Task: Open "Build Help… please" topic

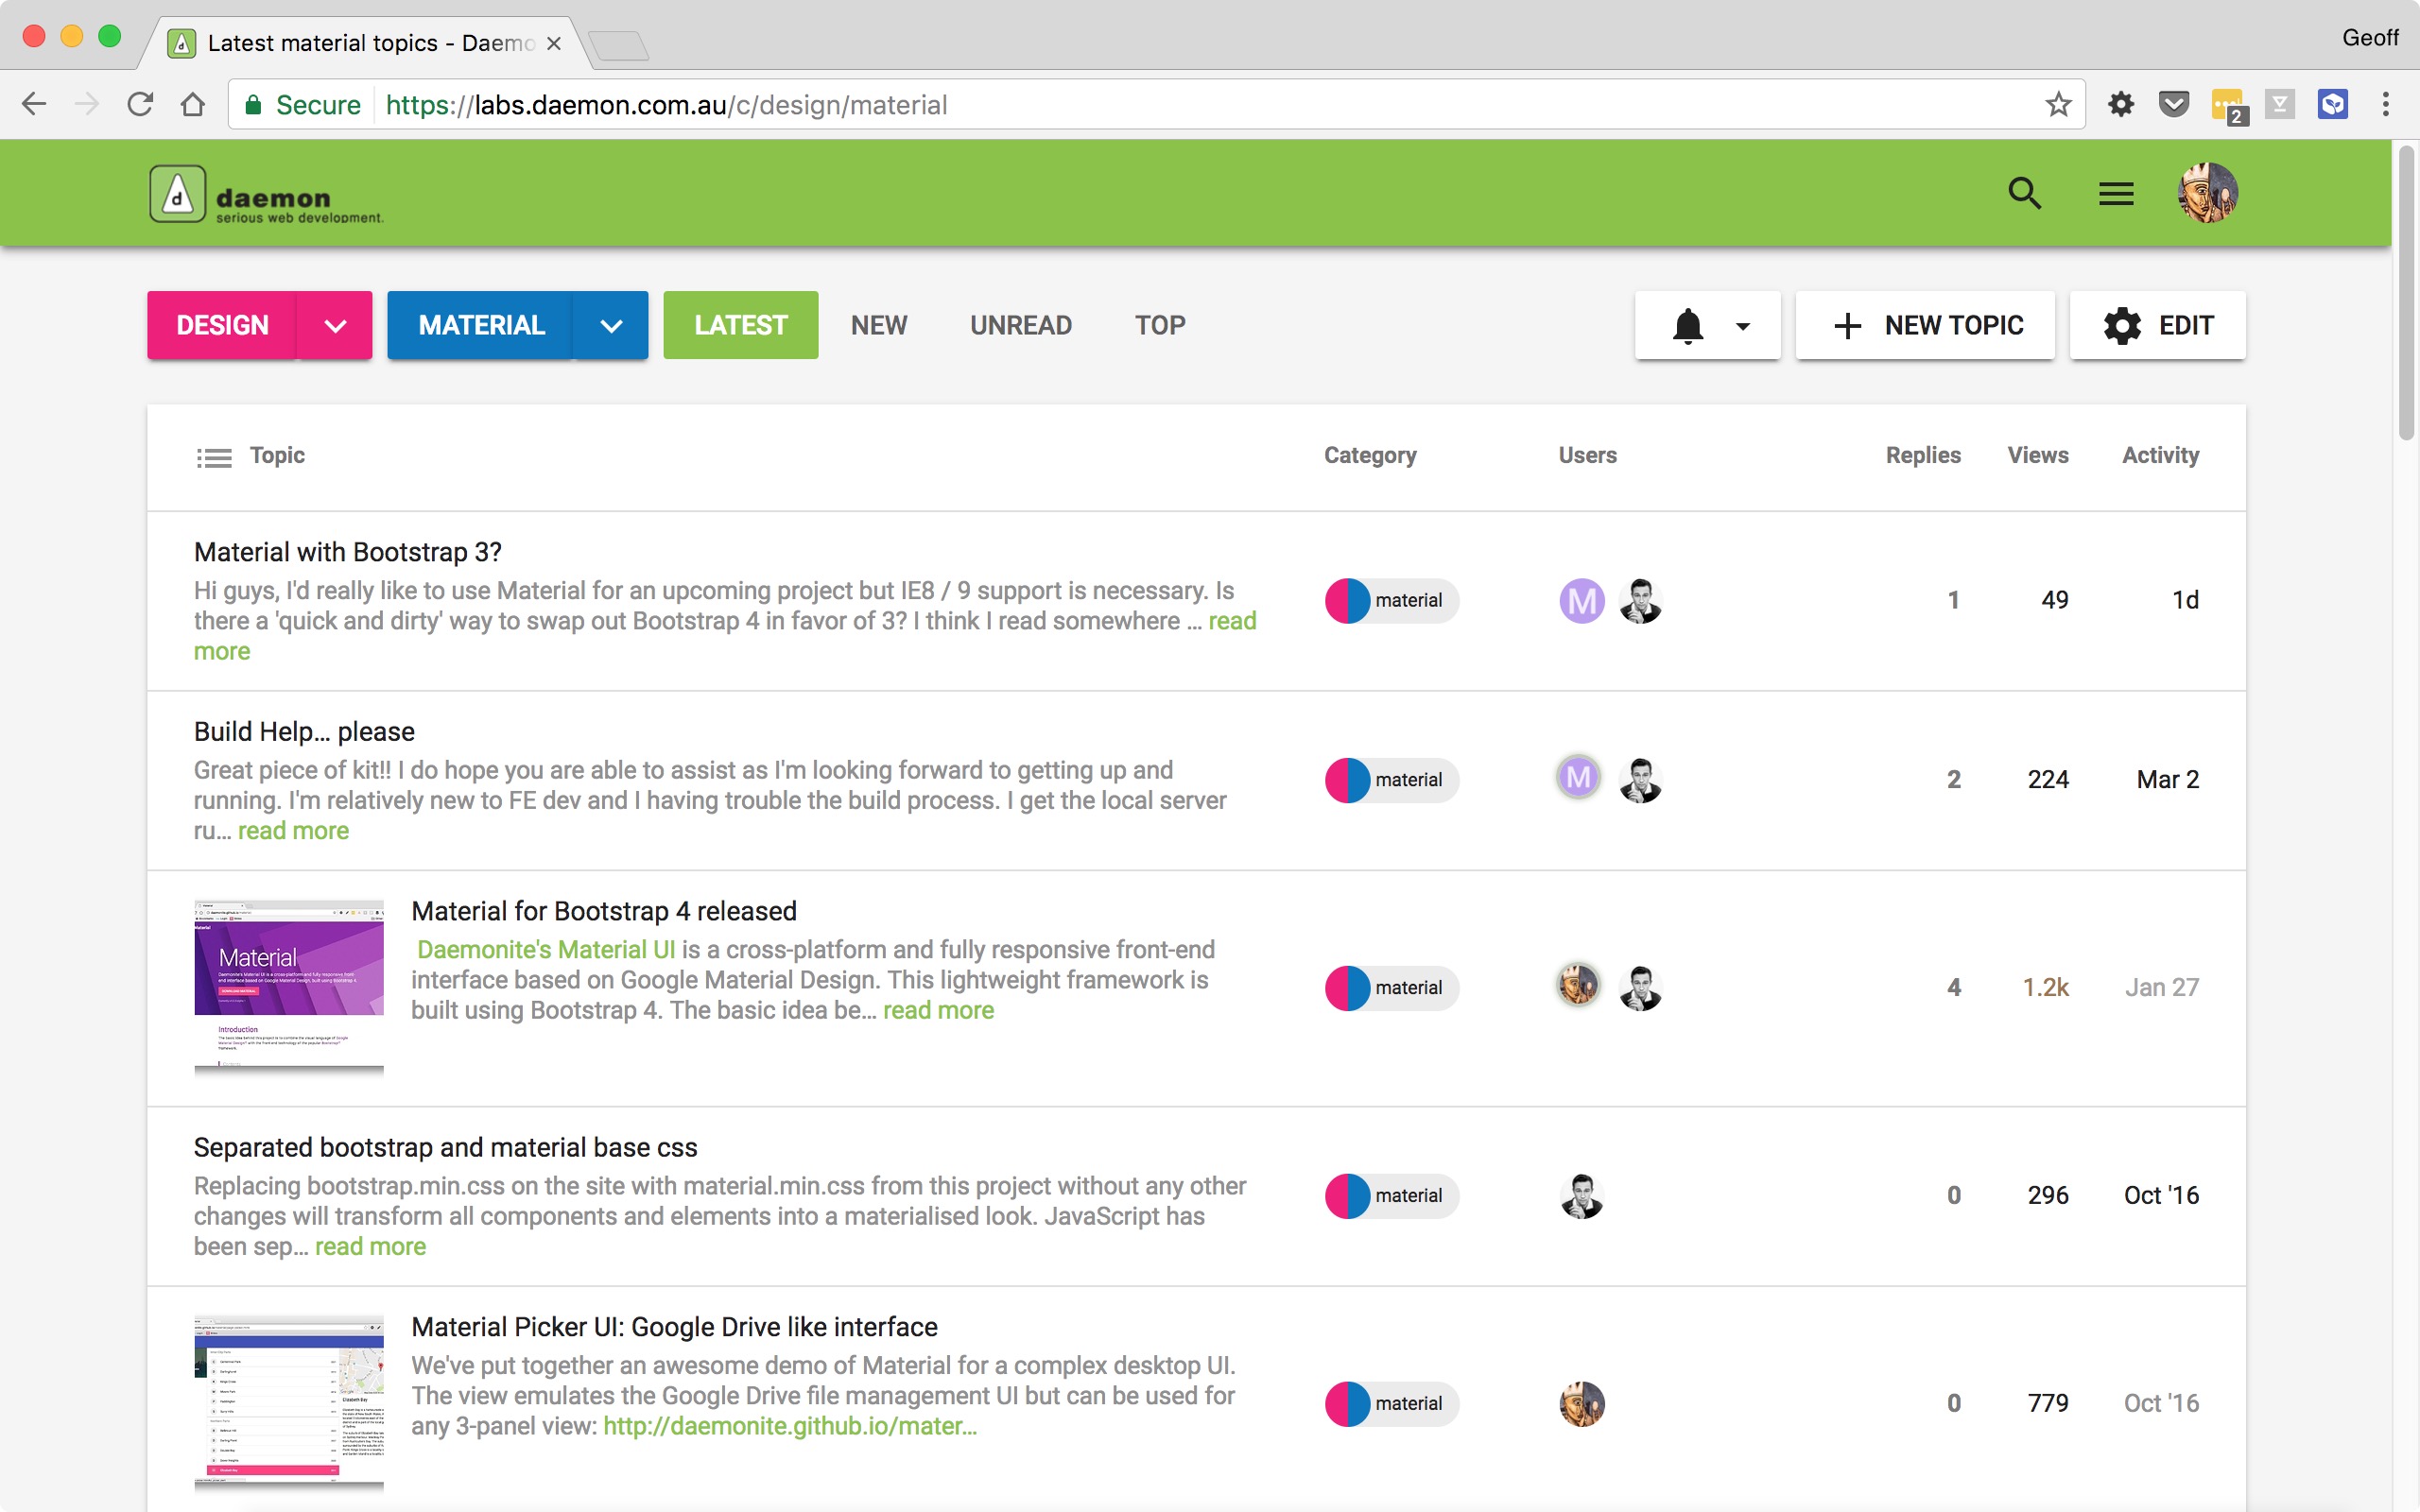Action: pyautogui.click(x=304, y=732)
